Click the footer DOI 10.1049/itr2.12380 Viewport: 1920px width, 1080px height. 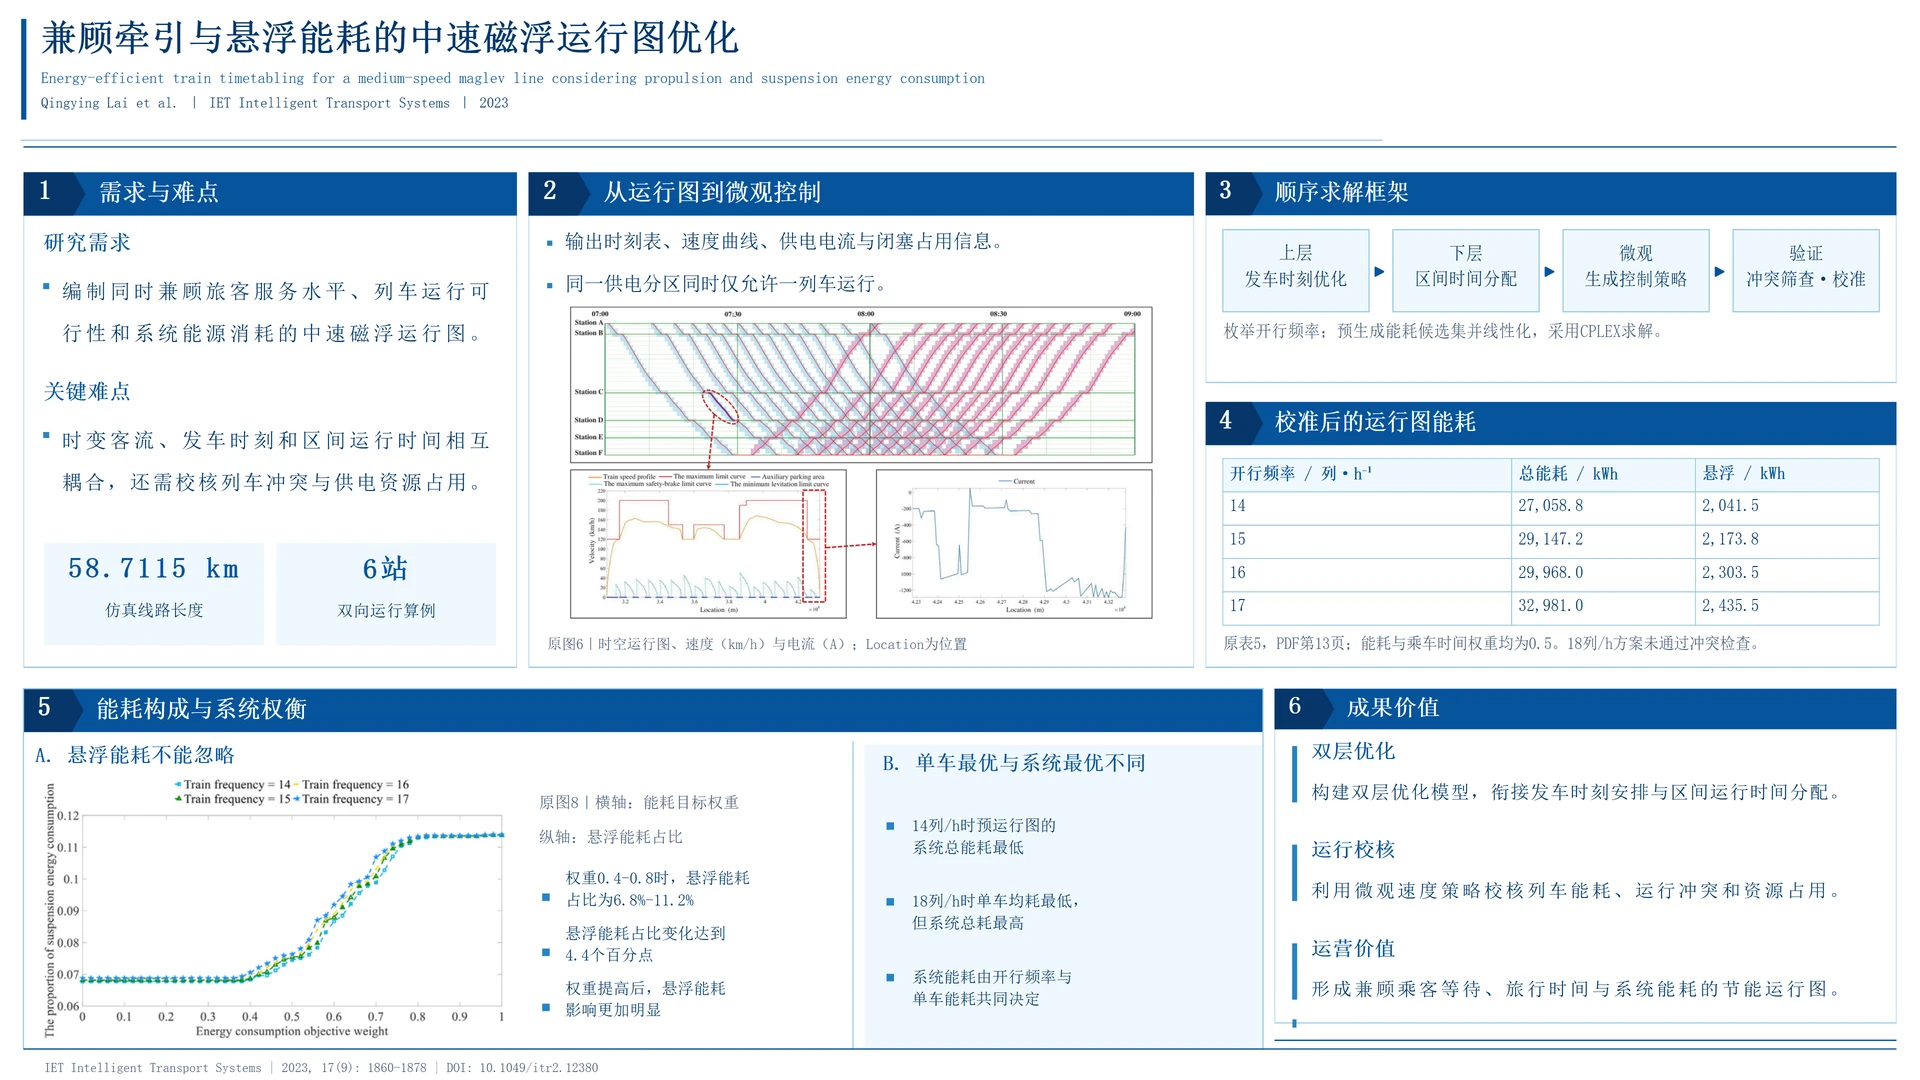522,1068
